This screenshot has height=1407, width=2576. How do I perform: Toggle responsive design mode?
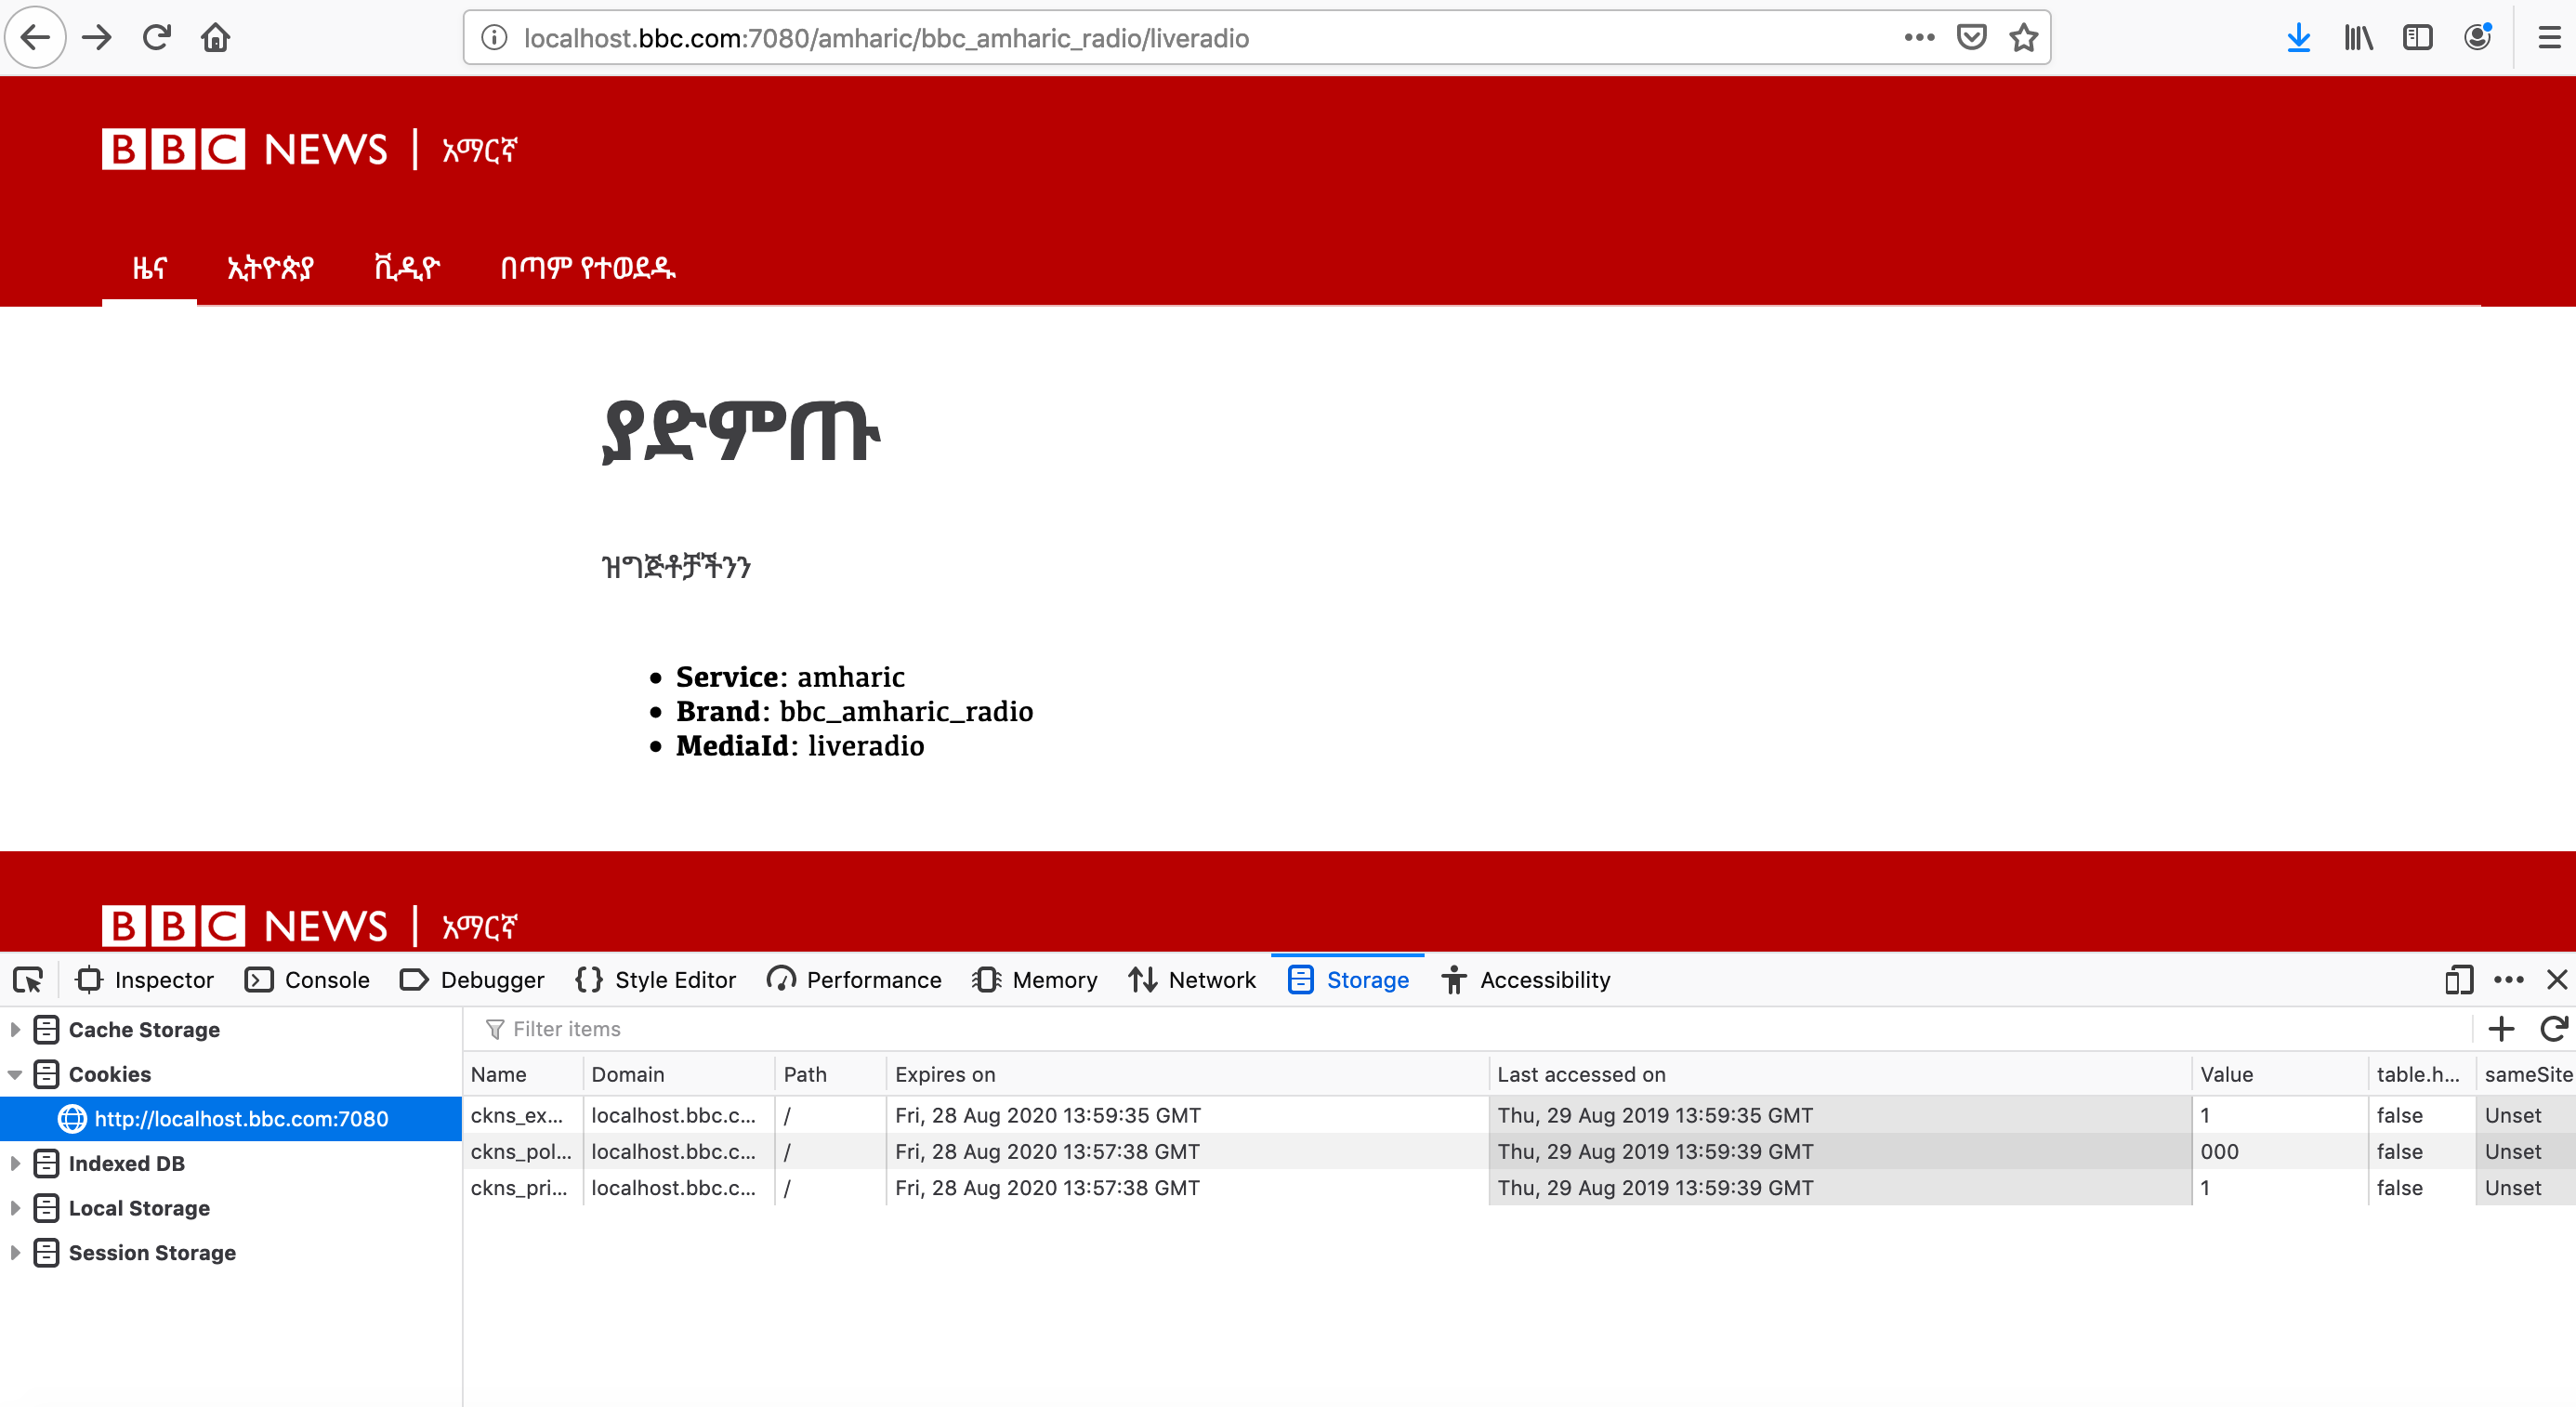2458,980
